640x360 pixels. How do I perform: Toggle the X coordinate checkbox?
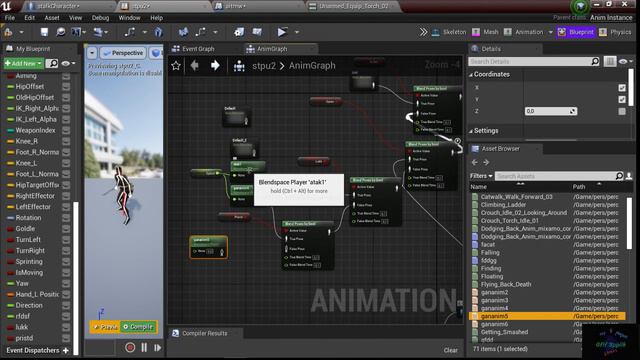coord(622,88)
